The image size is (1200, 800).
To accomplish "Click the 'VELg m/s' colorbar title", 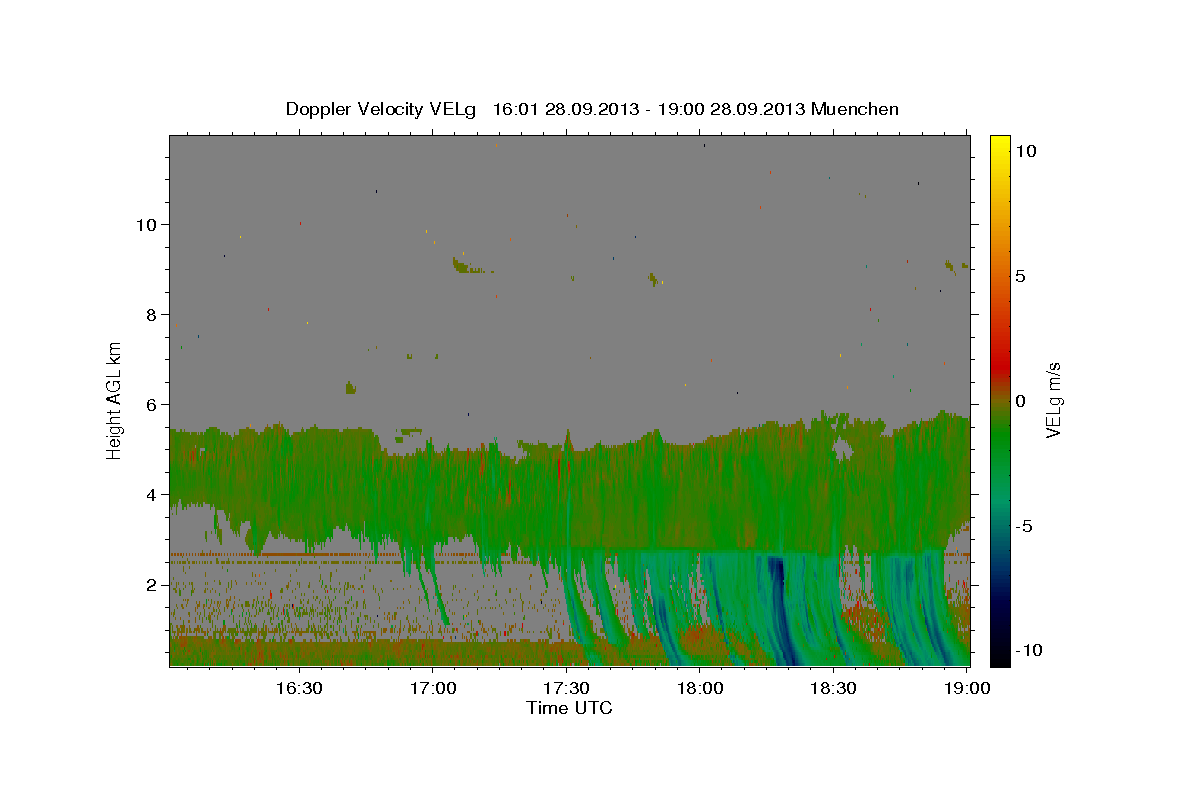I will tap(1054, 400).
